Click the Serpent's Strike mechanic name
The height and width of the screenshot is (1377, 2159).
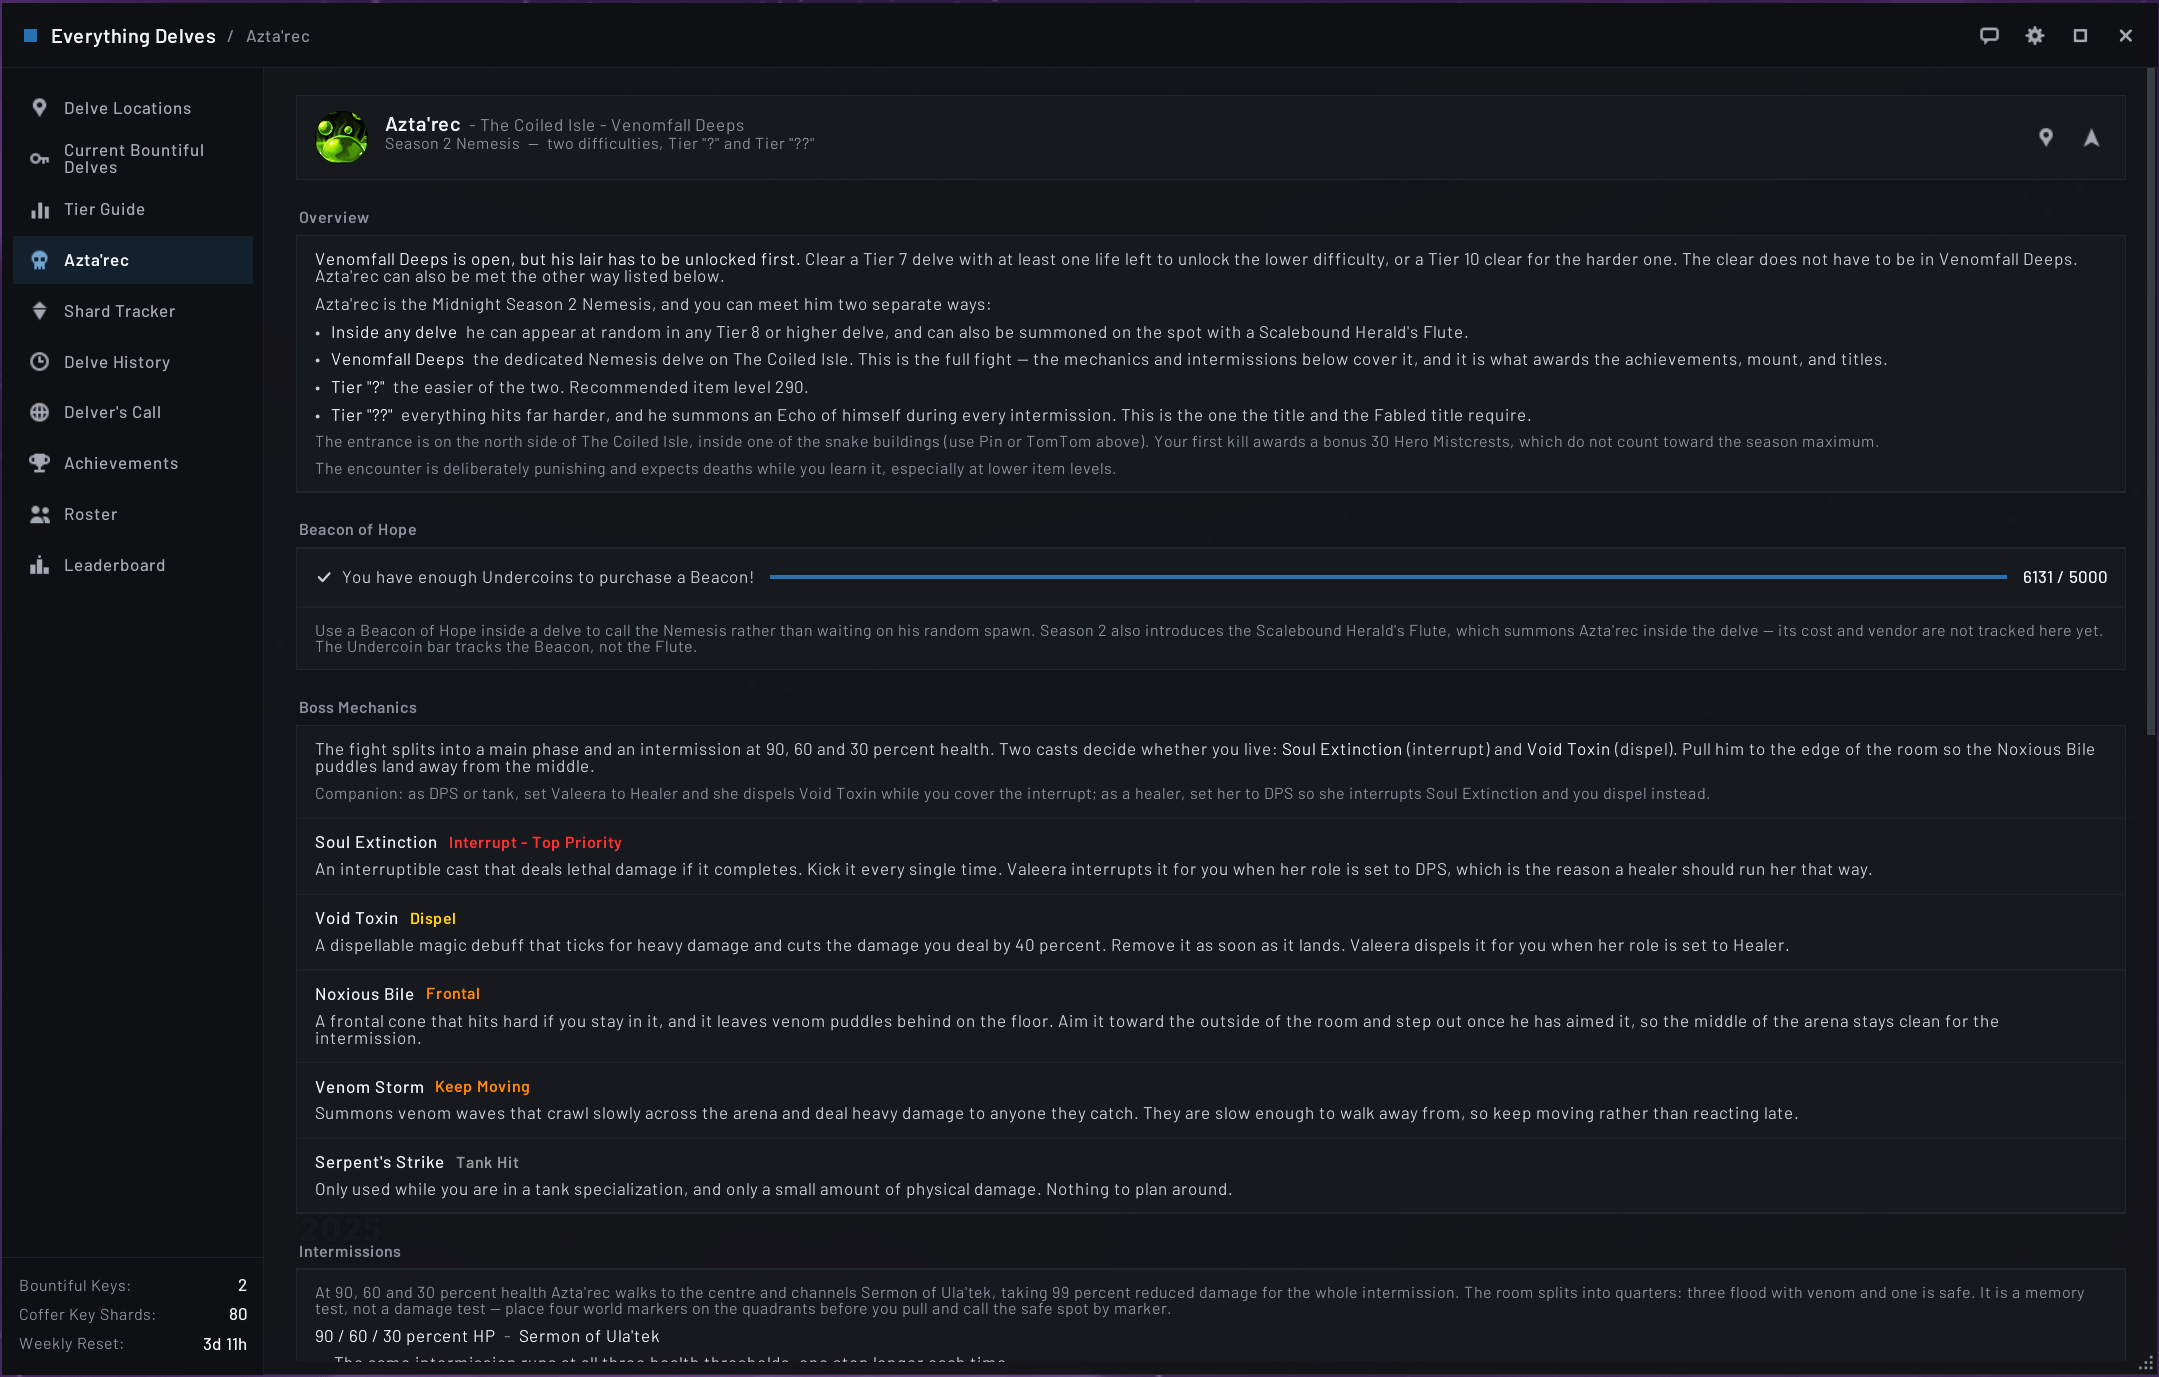click(x=379, y=1163)
